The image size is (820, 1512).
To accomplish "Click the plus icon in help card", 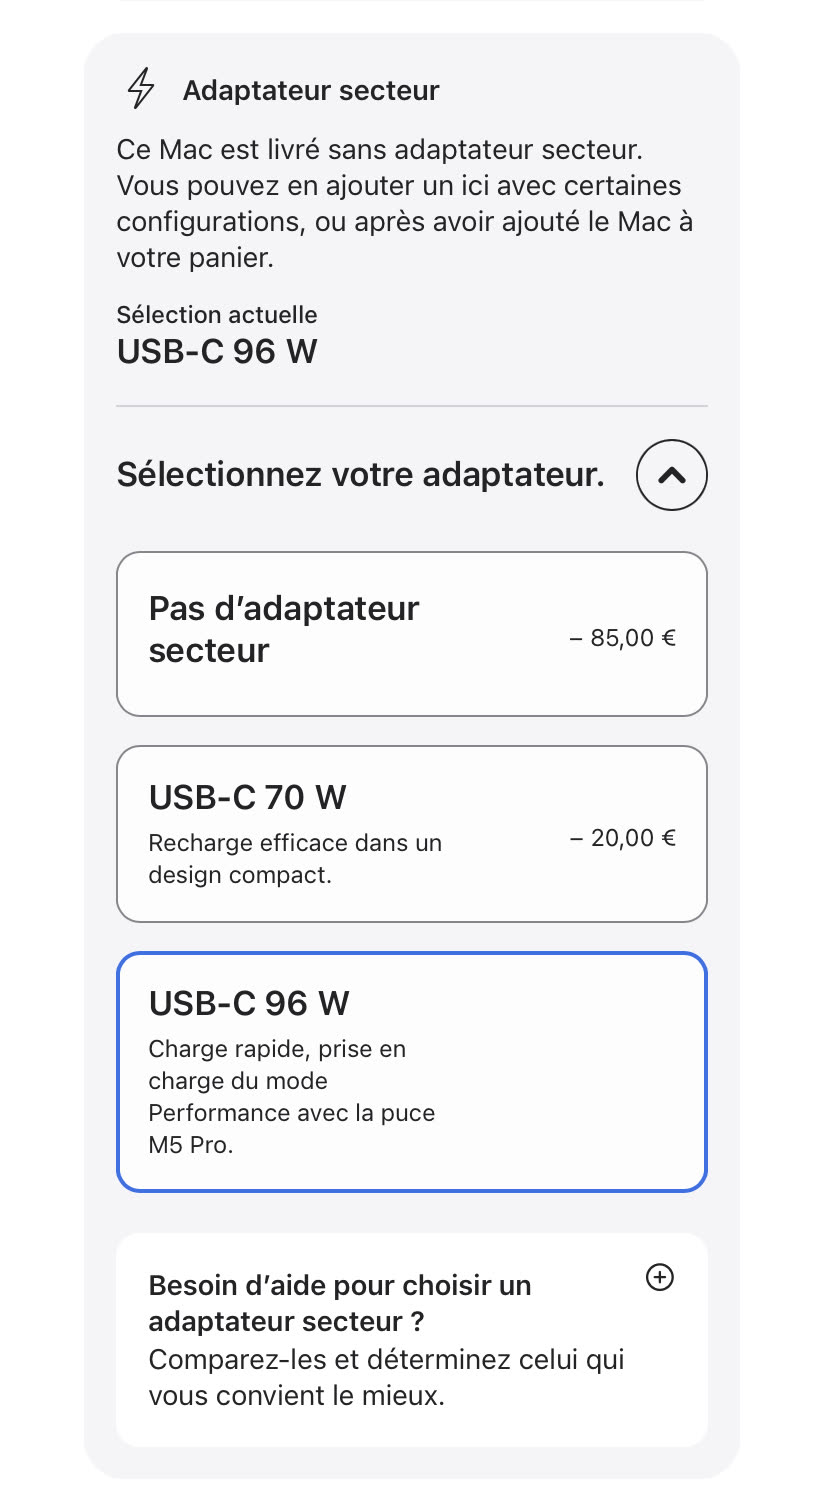I will (660, 1278).
